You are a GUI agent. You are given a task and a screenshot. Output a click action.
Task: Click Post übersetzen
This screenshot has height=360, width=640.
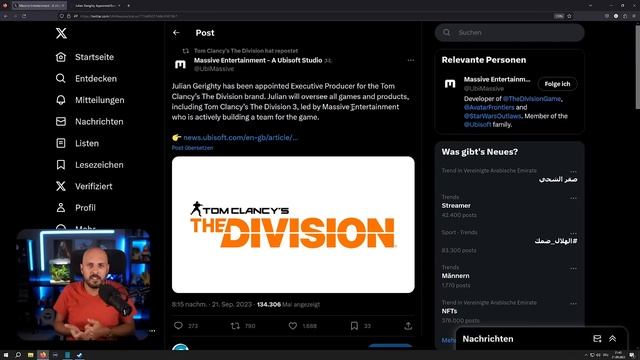(x=192, y=148)
